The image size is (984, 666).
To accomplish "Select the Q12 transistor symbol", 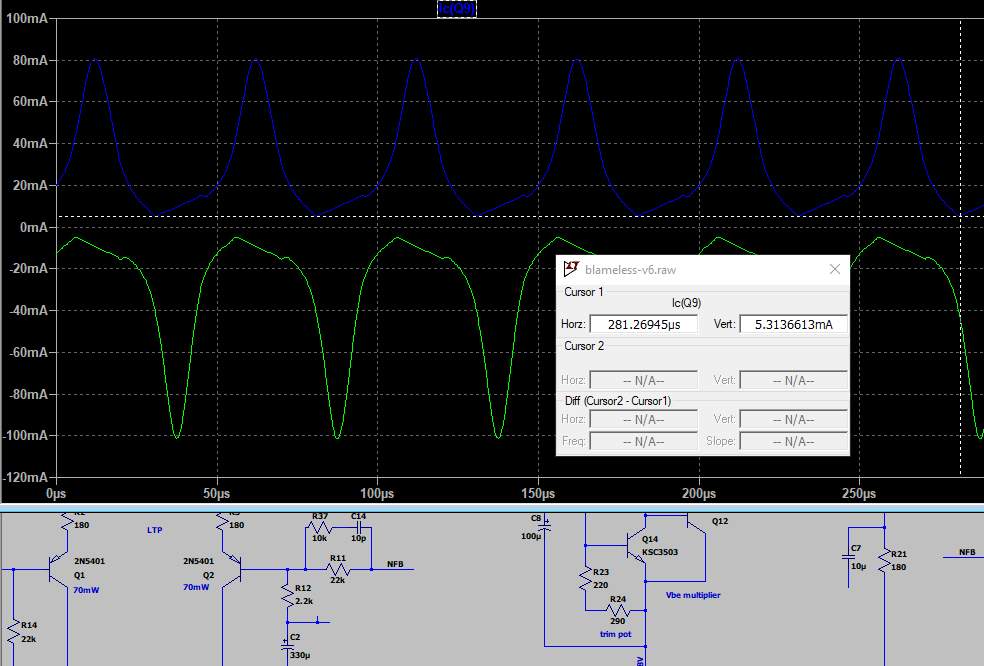I will (695, 522).
